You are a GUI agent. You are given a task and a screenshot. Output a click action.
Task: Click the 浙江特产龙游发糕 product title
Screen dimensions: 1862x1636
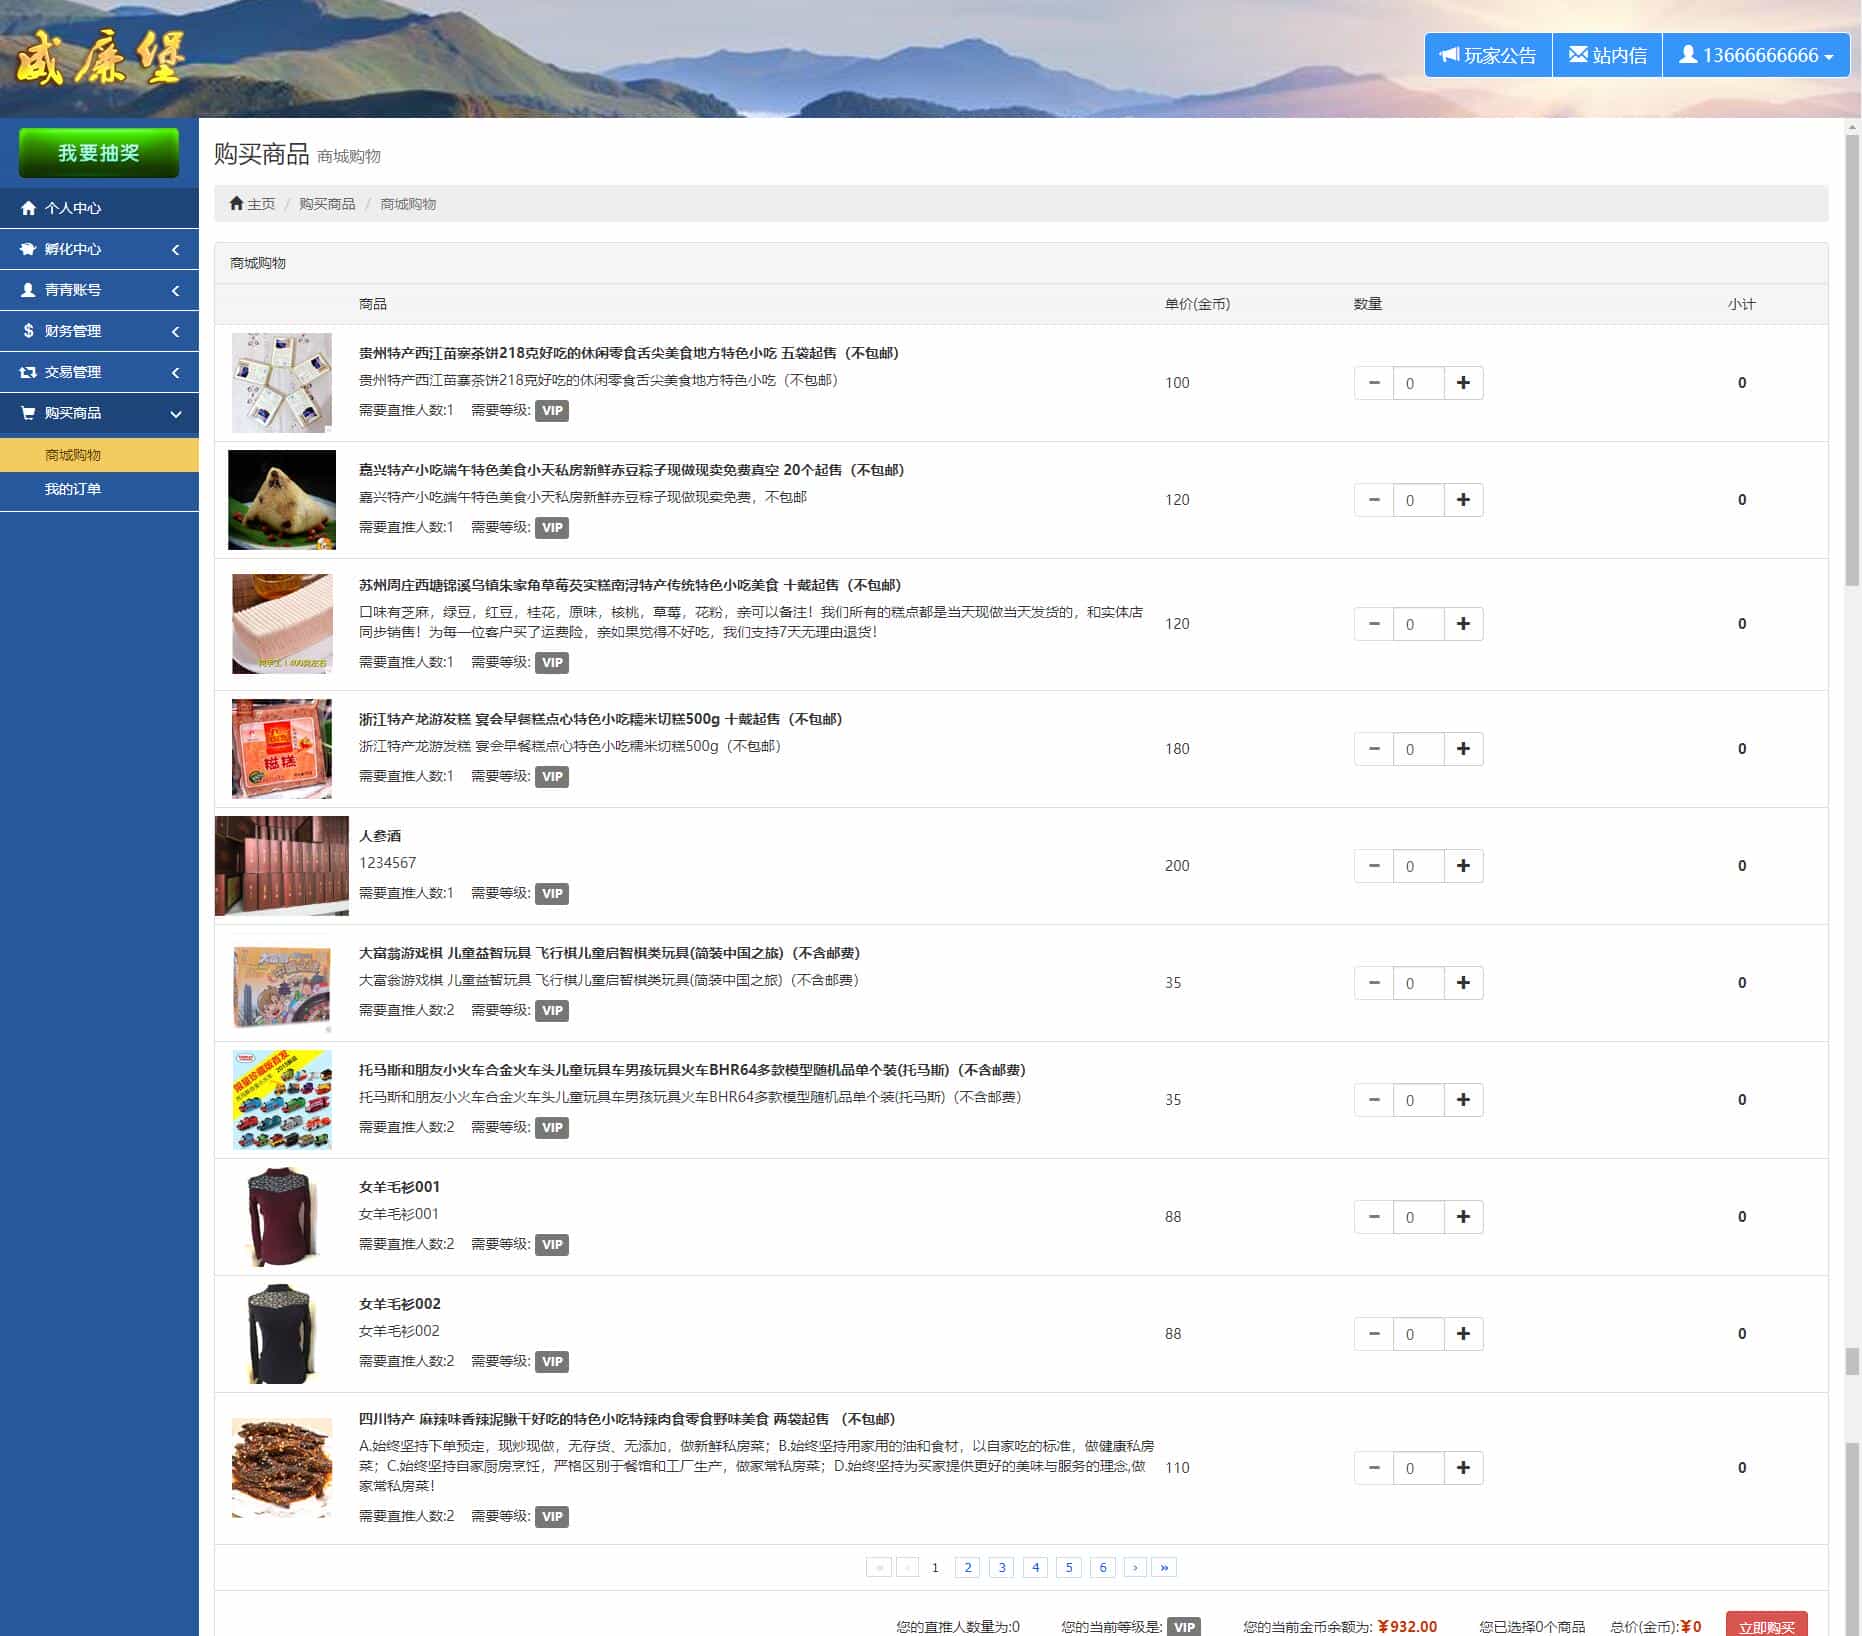click(600, 719)
